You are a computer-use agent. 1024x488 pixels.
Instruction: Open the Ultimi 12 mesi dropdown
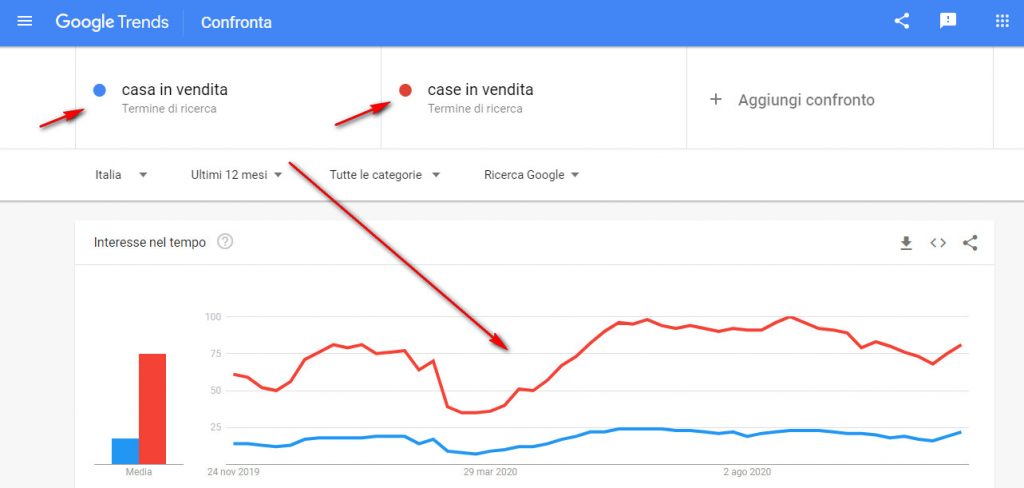point(236,175)
